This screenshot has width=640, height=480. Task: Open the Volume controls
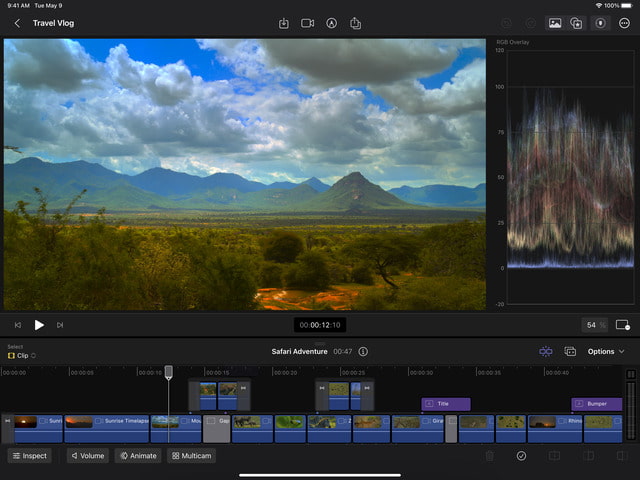pyautogui.click(x=87, y=456)
